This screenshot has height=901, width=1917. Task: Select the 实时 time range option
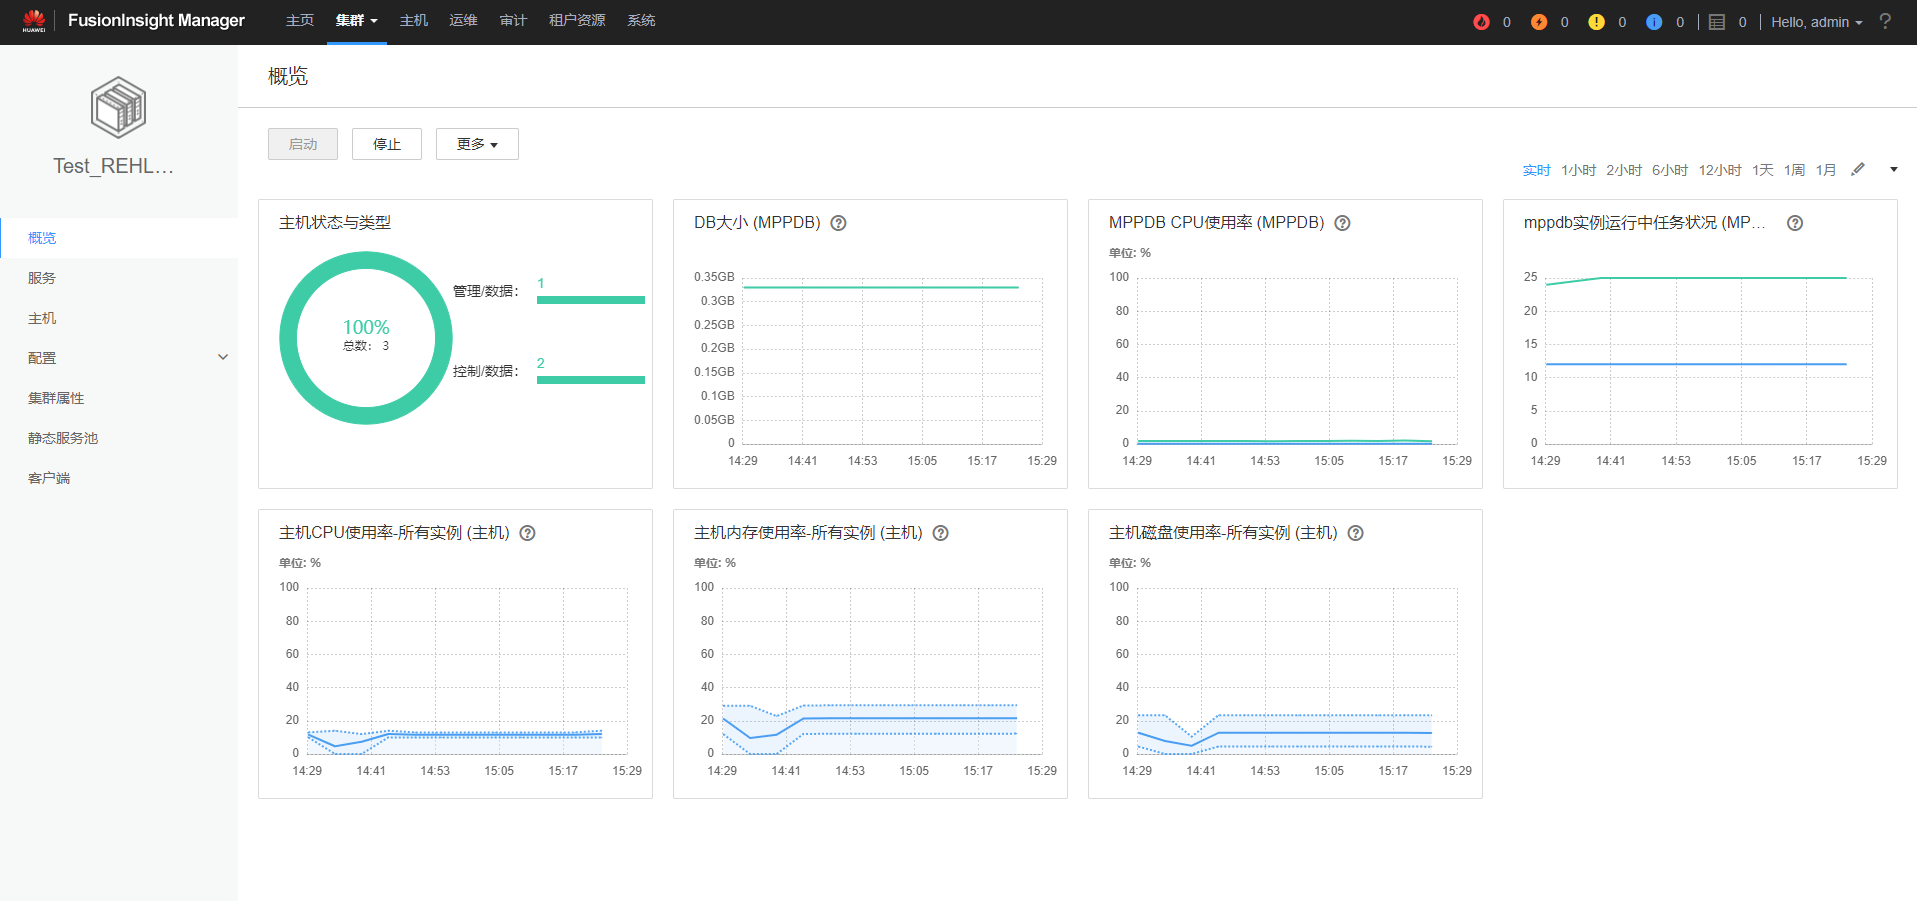pos(1536,170)
